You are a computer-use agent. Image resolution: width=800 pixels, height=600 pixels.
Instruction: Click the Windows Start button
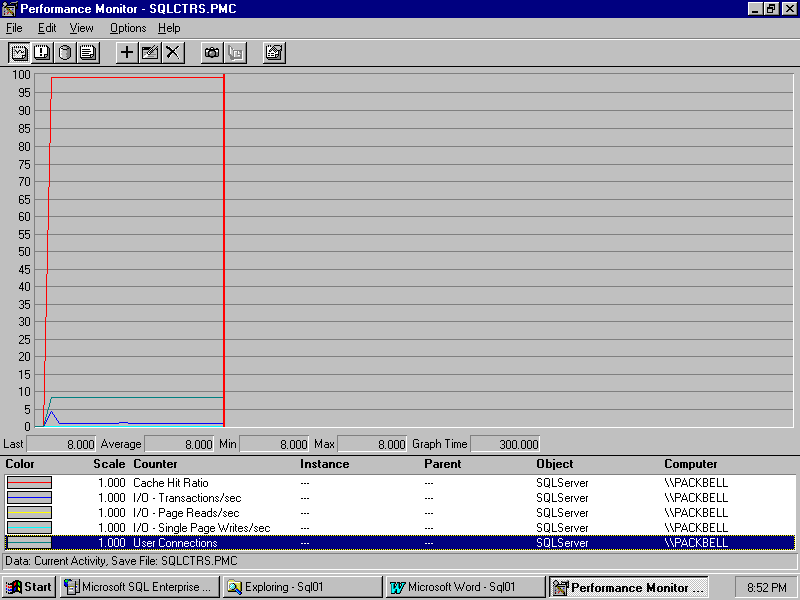29,587
